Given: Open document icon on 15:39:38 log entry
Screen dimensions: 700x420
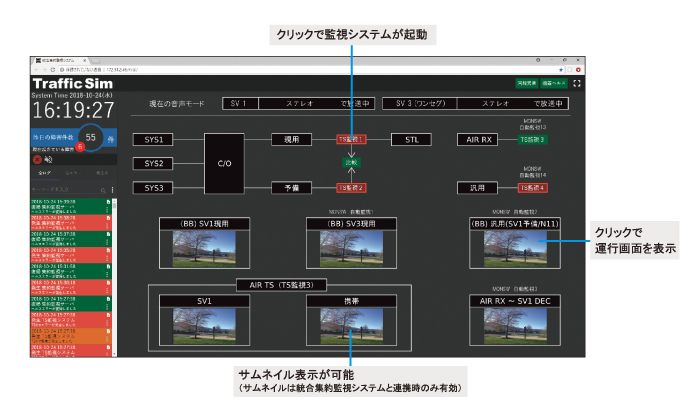Looking at the screenshot, I should (108, 202).
